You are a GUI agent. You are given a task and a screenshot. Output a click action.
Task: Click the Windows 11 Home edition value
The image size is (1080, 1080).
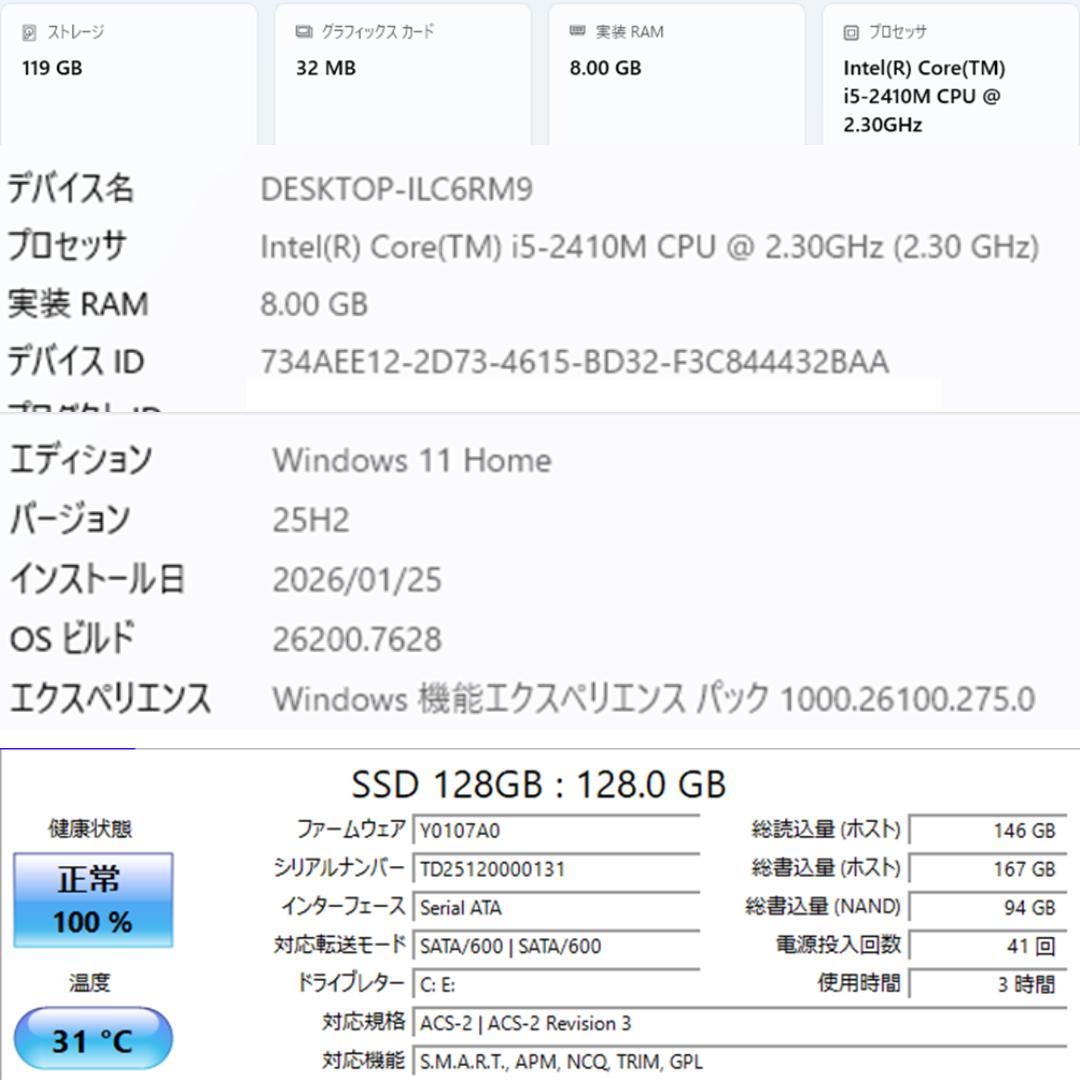[411, 460]
